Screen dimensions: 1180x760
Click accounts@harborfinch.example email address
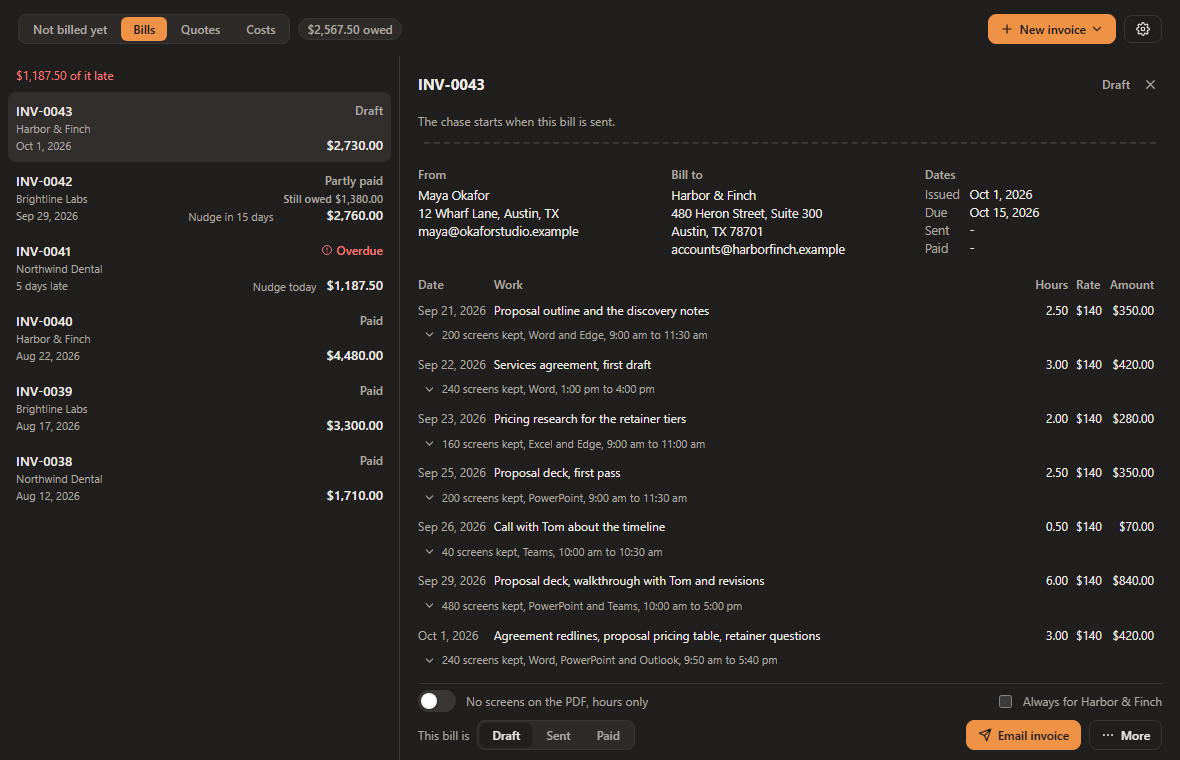point(758,249)
